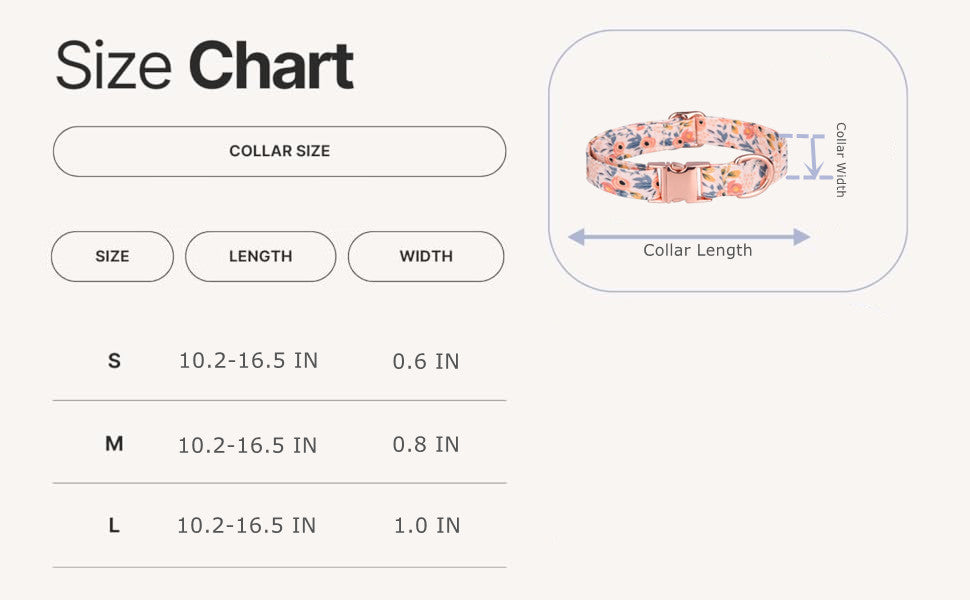Click the Collar Length horizontal arrow
This screenshot has width=970, height=600.
[689, 236]
